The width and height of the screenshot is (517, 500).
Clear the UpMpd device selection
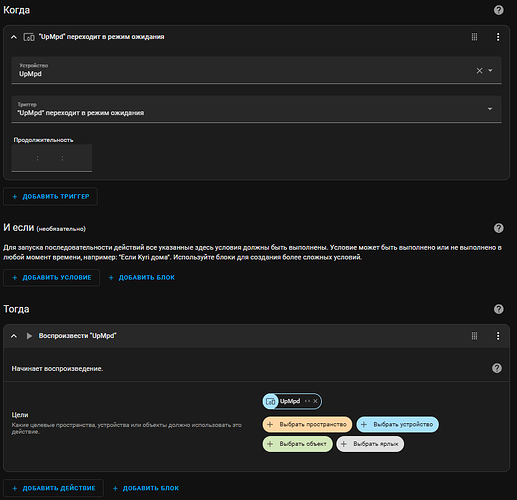[479, 70]
